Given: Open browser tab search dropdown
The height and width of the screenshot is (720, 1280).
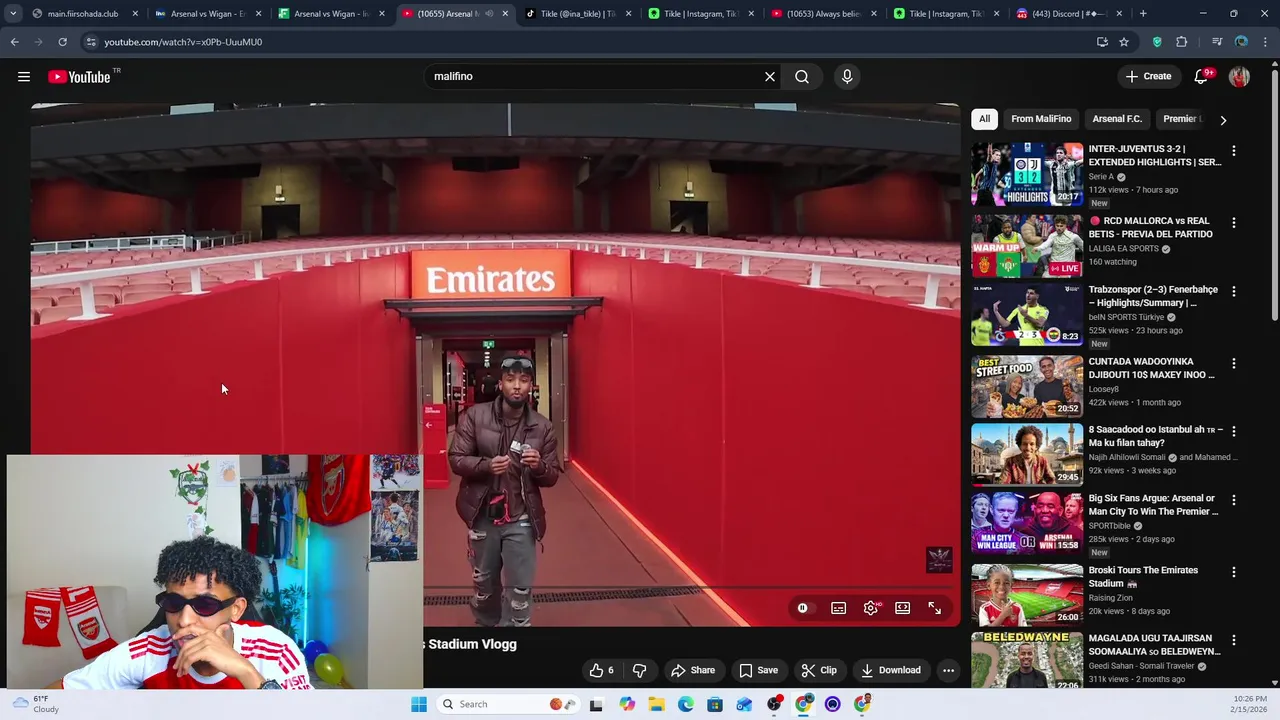Looking at the screenshot, I should point(12,14).
